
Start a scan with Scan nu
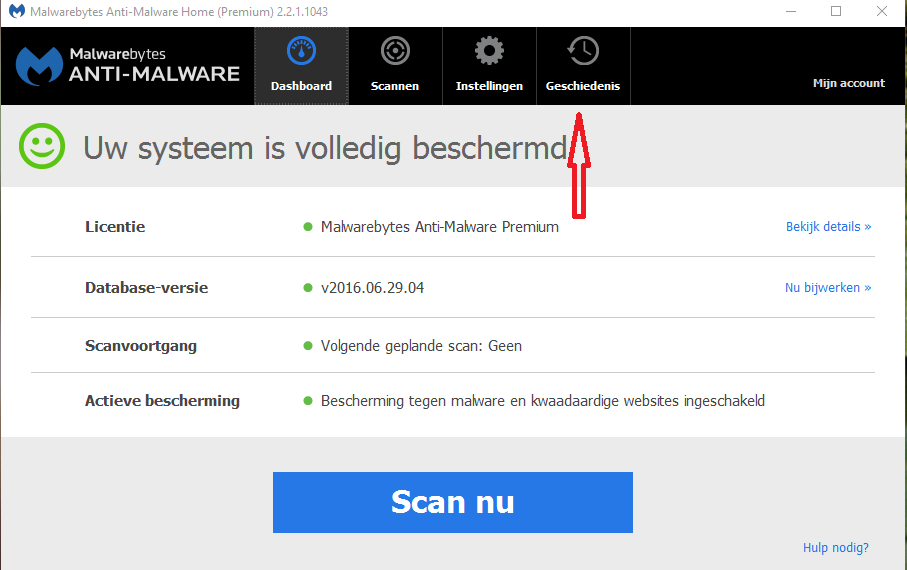(x=452, y=502)
